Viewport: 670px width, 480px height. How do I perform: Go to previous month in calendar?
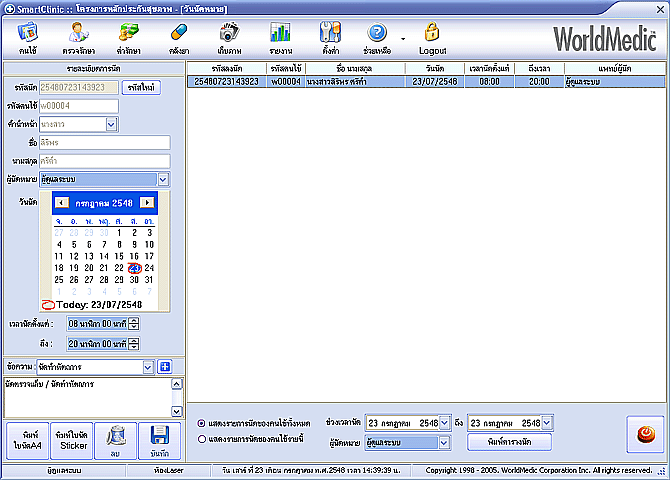click(x=62, y=202)
